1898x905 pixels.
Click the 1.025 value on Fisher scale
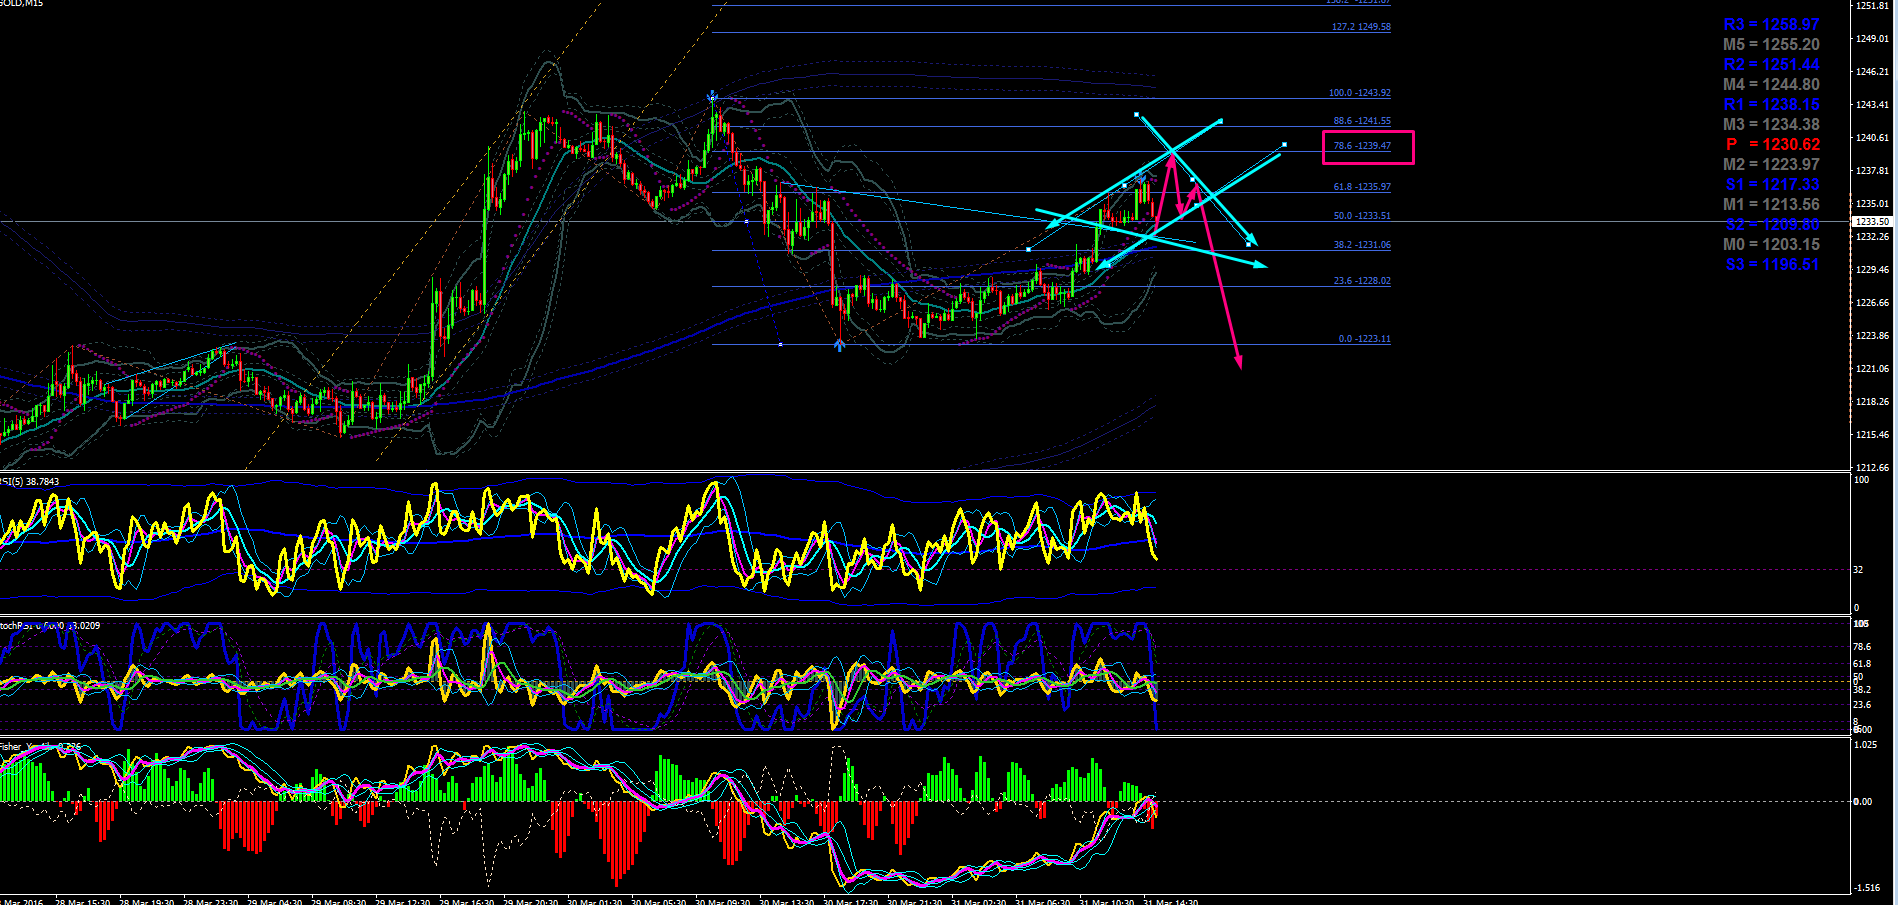coord(1866,745)
